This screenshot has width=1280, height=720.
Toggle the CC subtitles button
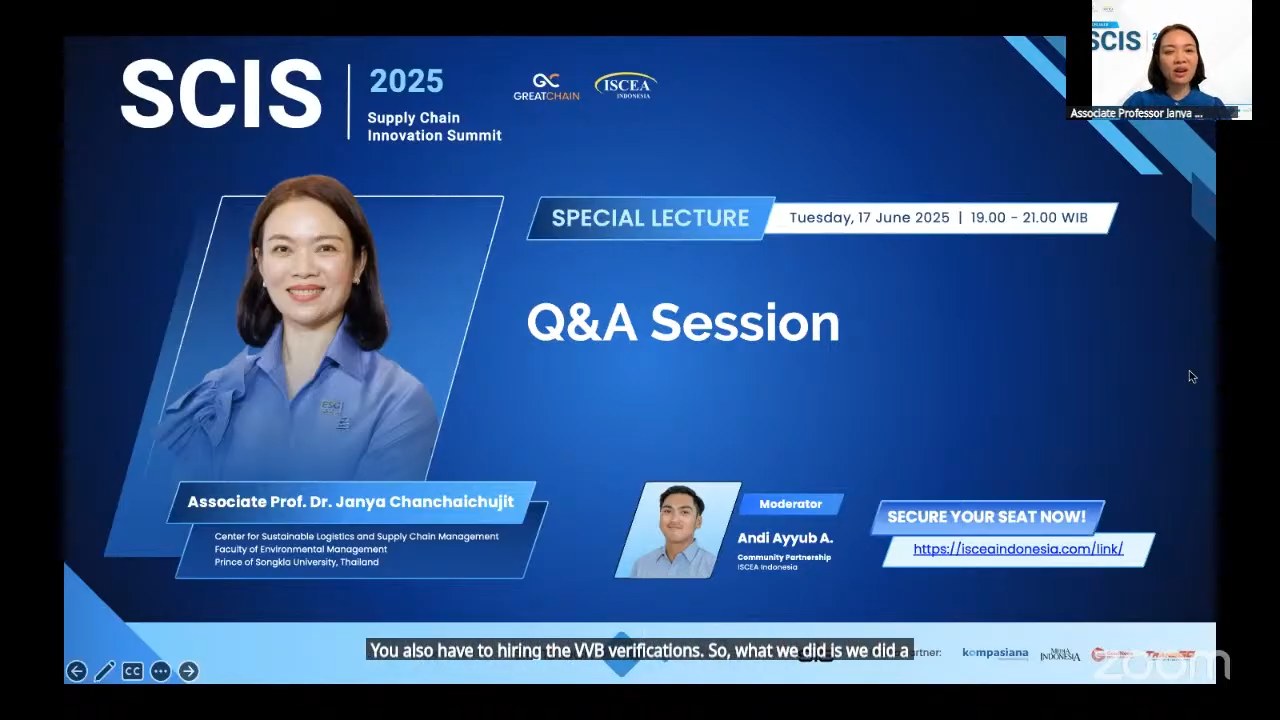point(132,672)
